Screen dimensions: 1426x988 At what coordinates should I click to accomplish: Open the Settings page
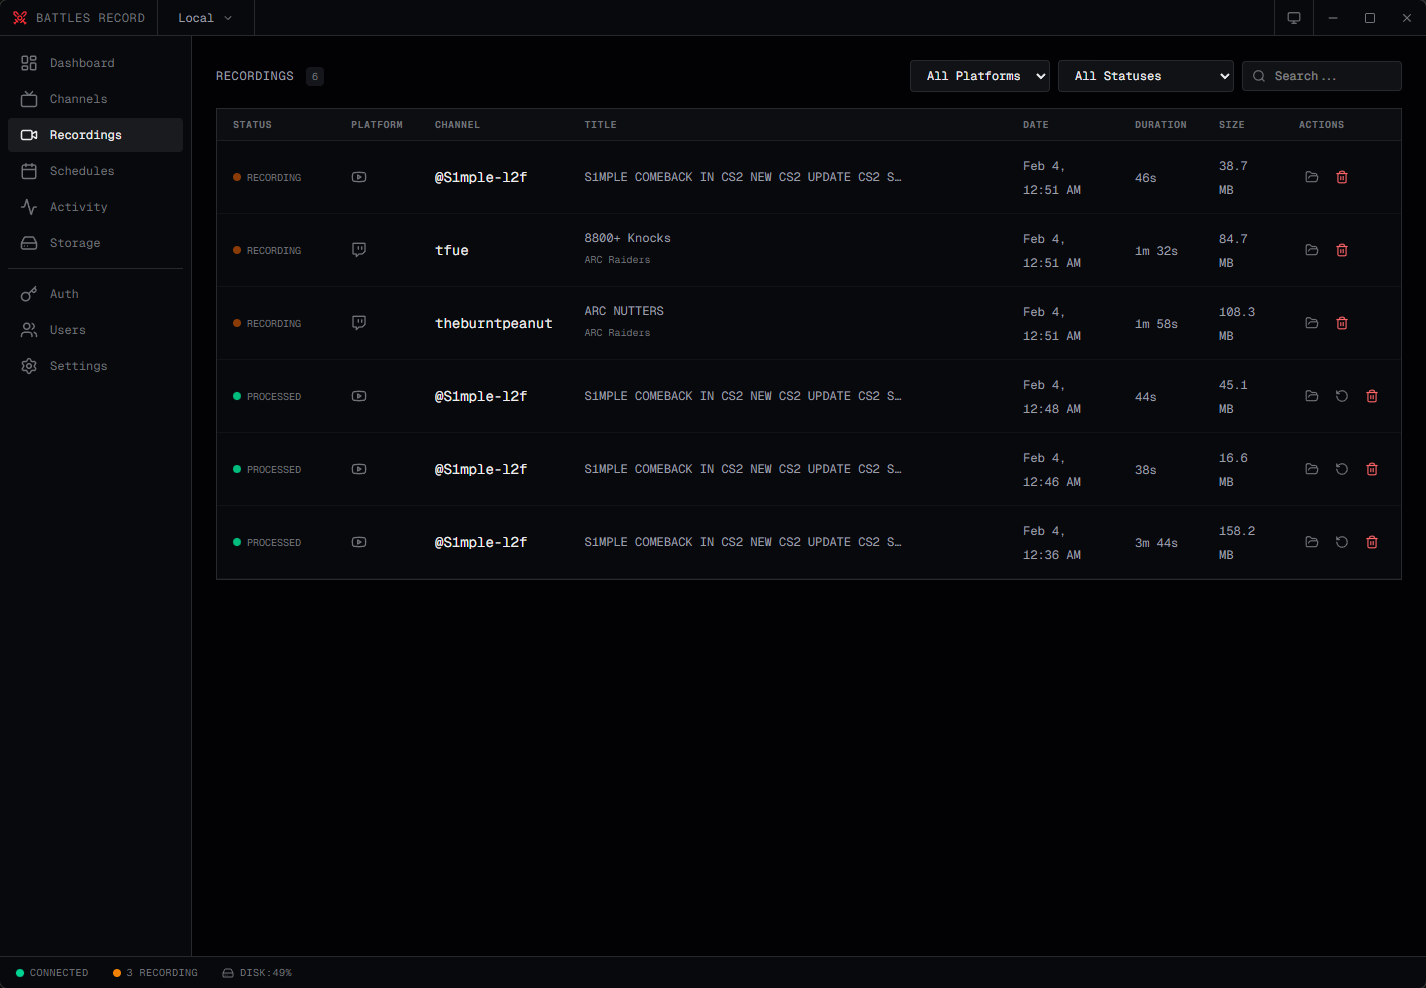(78, 365)
